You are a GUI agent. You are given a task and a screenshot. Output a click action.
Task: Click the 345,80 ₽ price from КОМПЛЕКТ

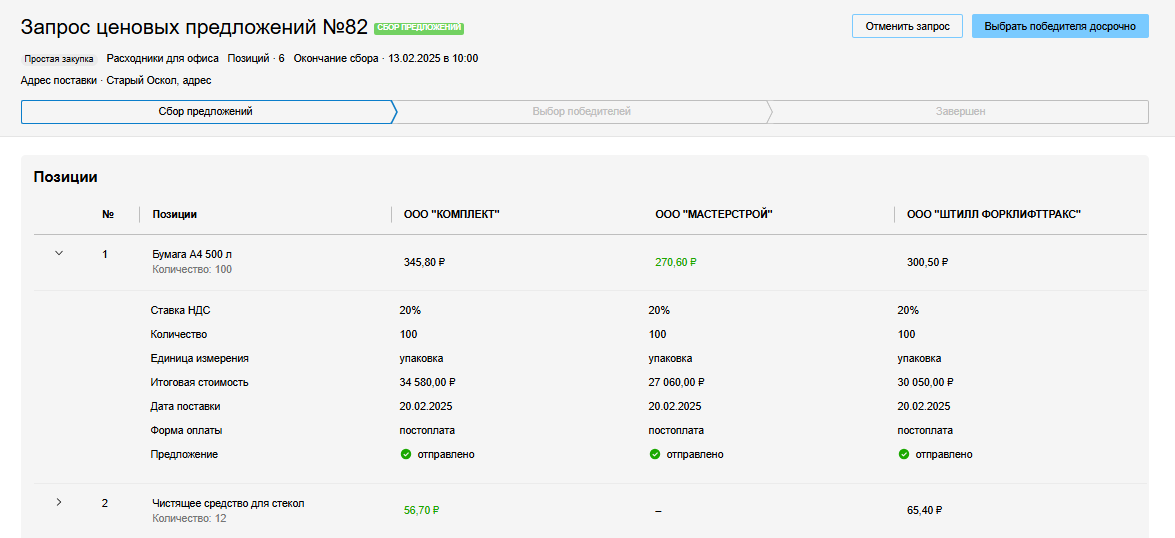click(424, 262)
